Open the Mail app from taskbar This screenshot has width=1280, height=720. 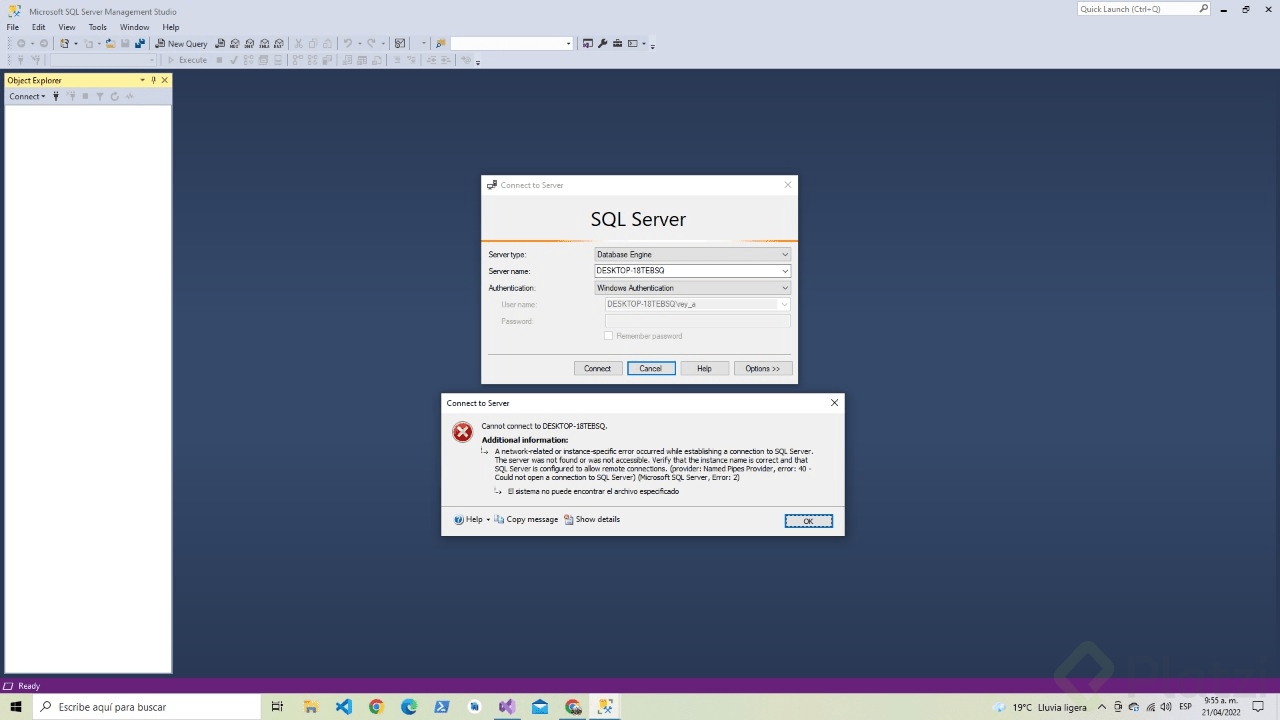pyautogui.click(x=540, y=707)
